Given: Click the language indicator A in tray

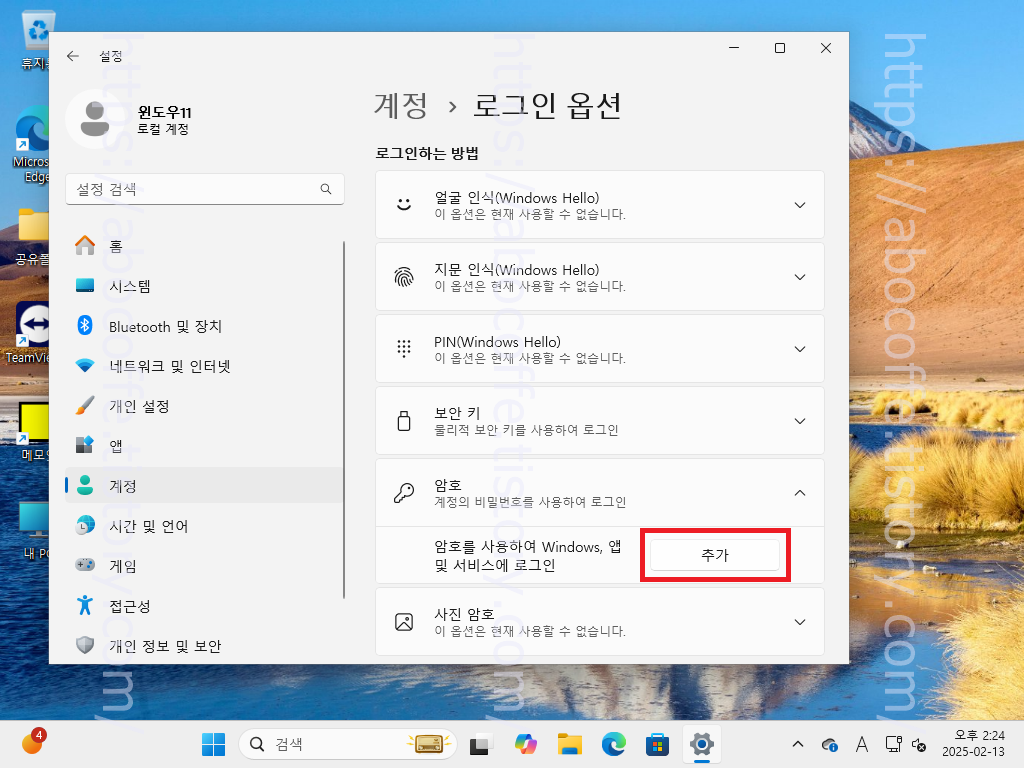Looking at the screenshot, I should [x=862, y=744].
